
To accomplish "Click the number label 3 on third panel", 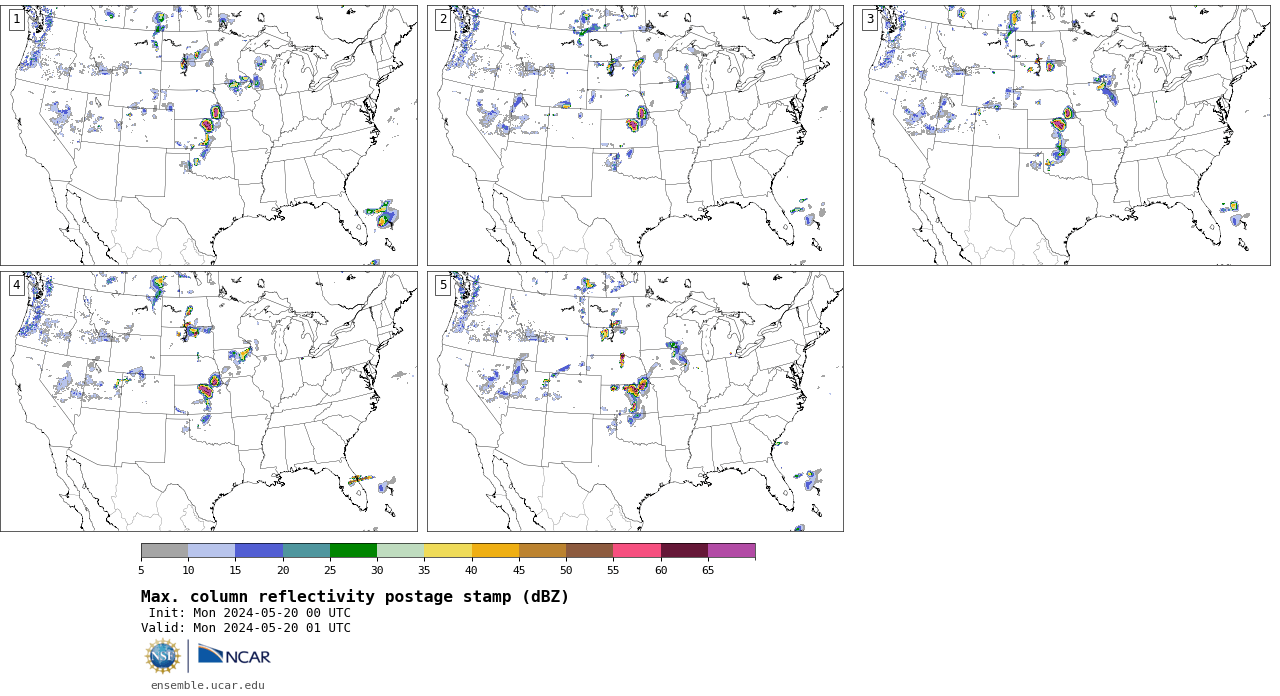I will [x=870, y=19].
